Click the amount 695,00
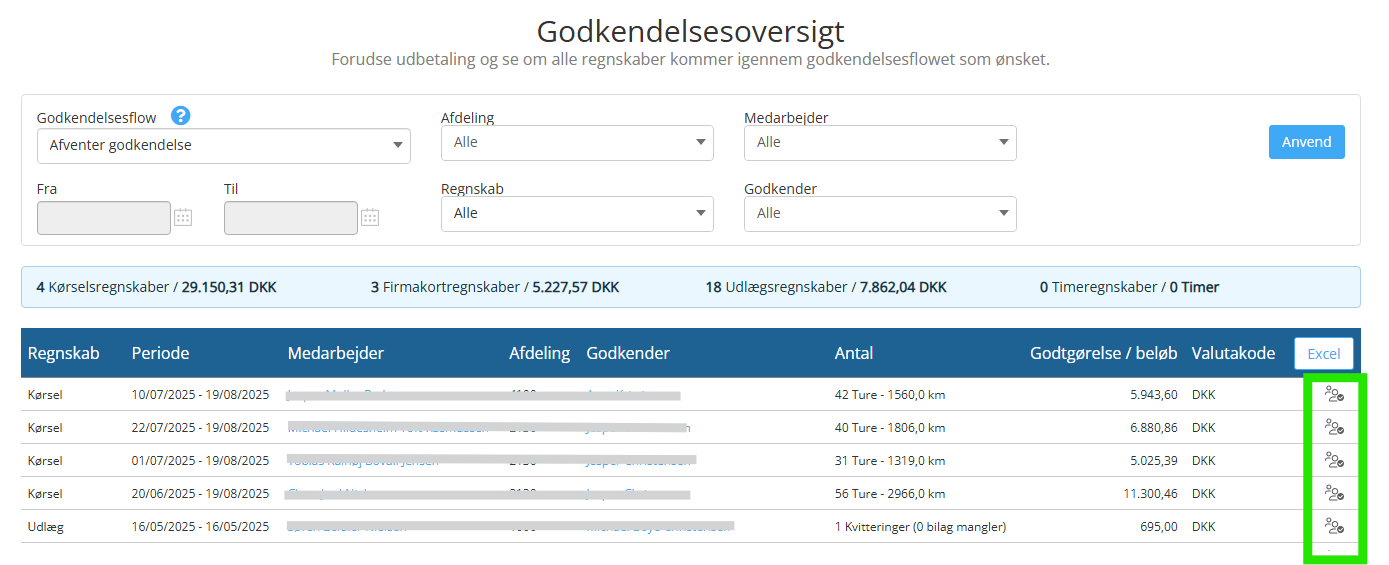The width and height of the screenshot is (1389, 565). [1159, 527]
